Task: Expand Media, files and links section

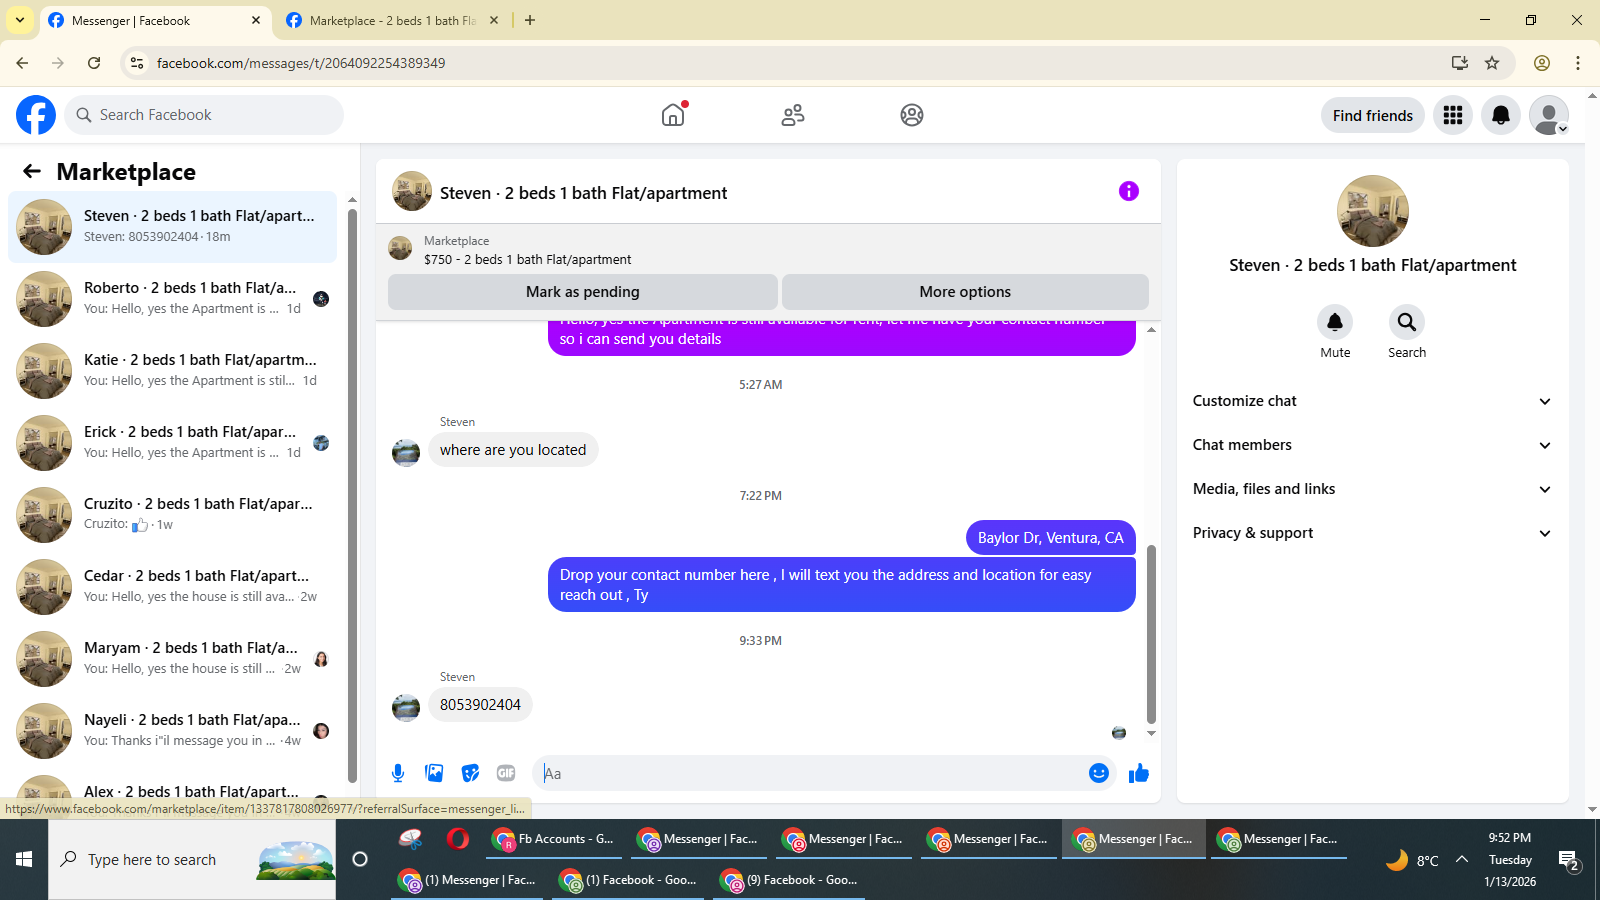Action: click(x=1372, y=489)
